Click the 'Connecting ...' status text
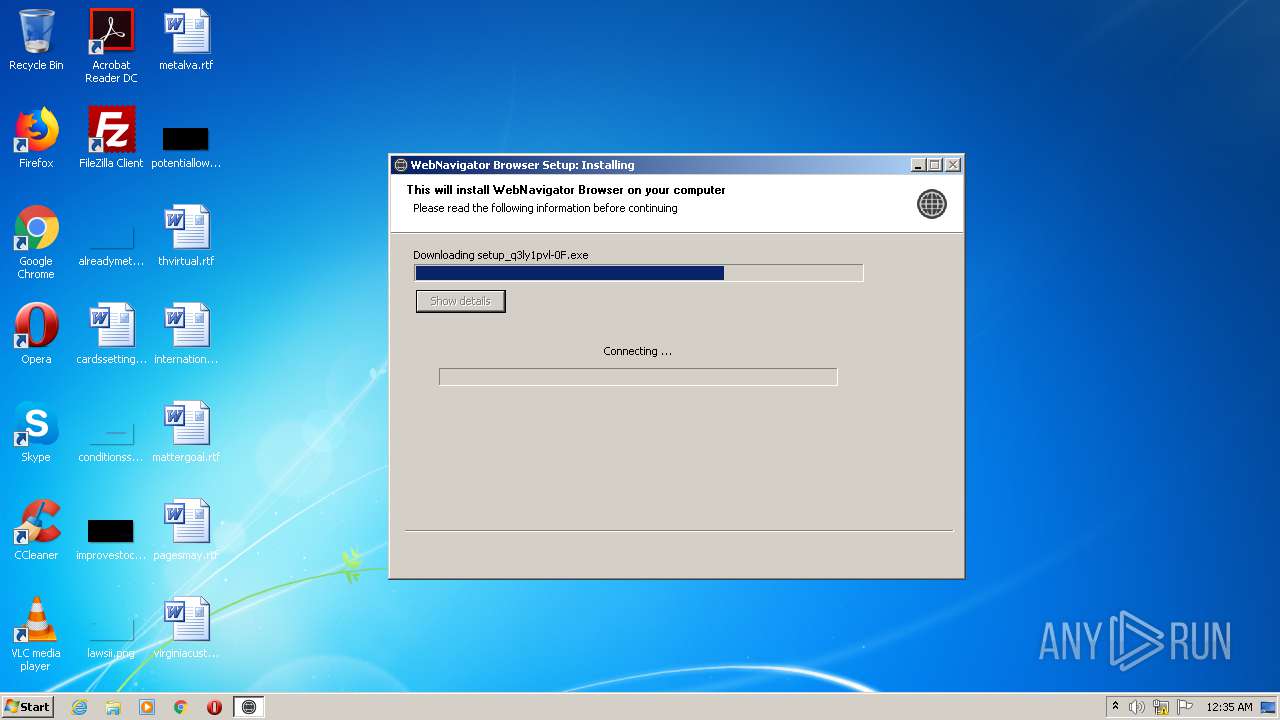1280x720 pixels. pyautogui.click(x=638, y=351)
